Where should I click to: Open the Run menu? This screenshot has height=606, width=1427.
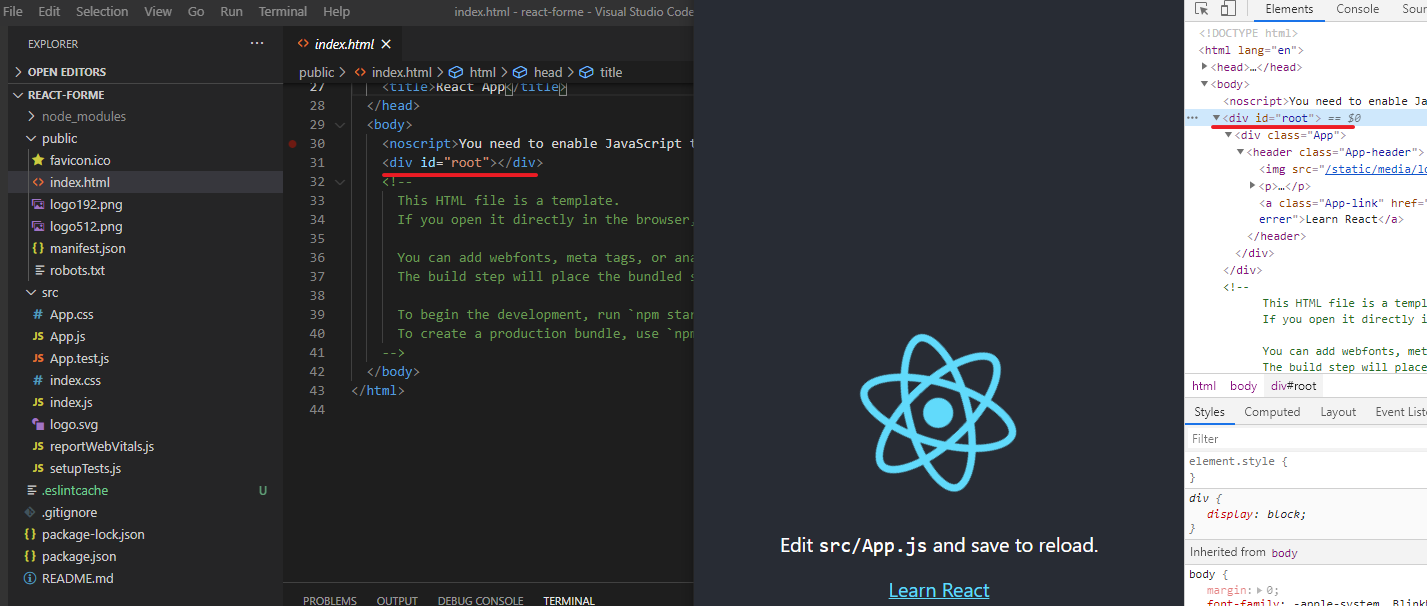coord(231,11)
